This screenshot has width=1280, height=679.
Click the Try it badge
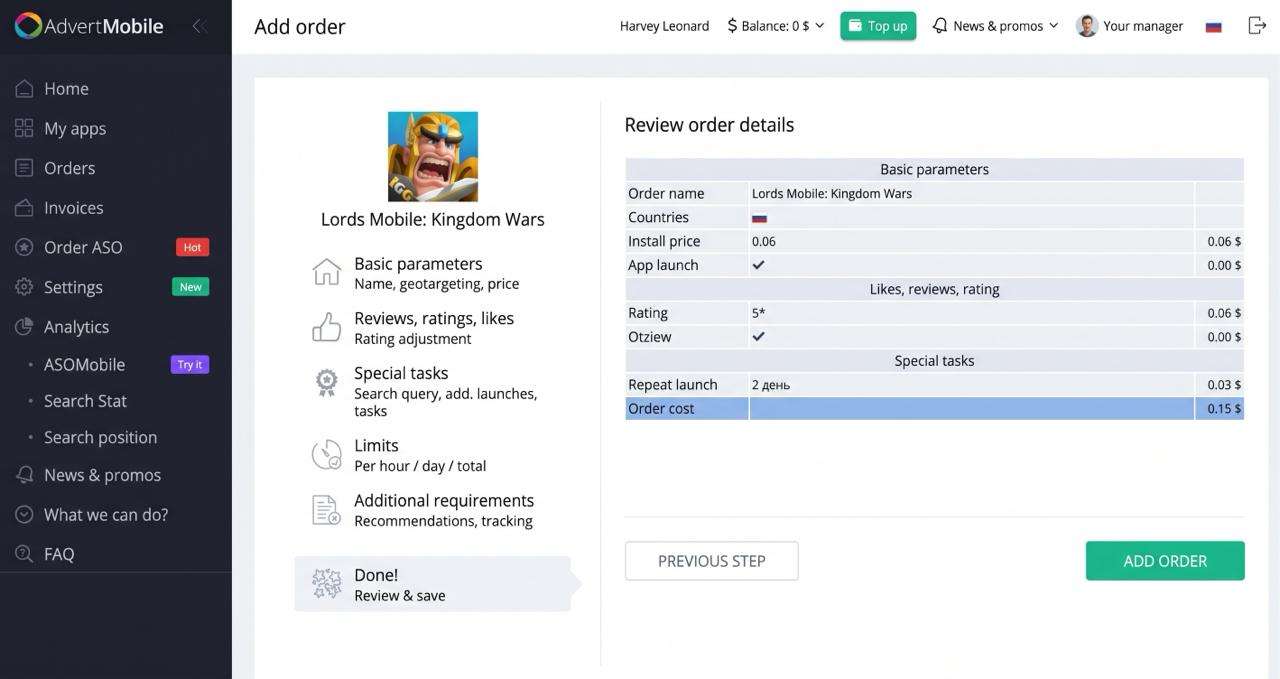point(190,365)
